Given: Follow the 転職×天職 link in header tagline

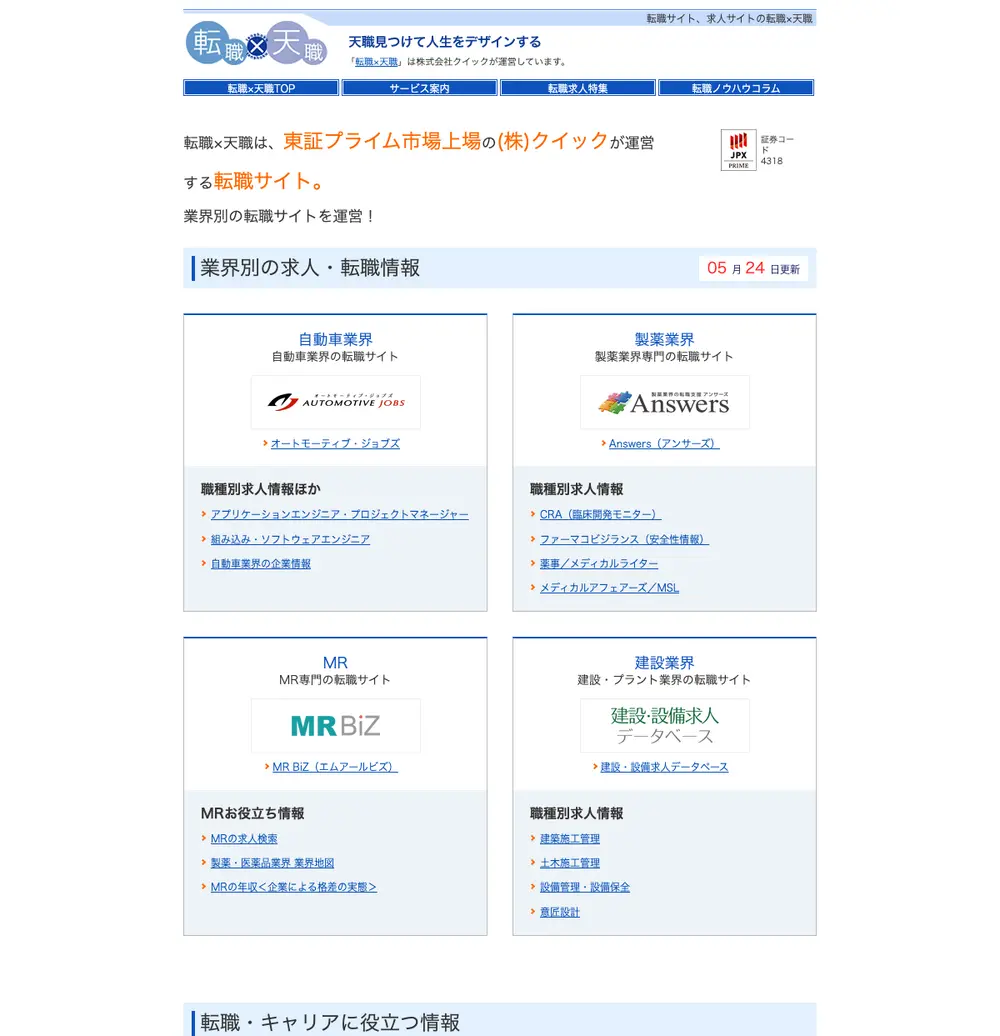Looking at the screenshot, I should tap(376, 61).
